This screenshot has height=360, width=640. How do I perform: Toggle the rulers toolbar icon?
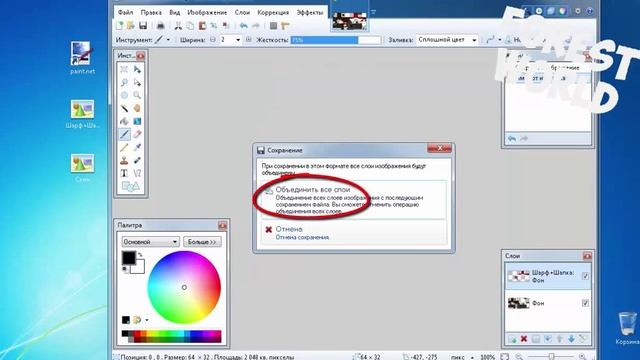pos(285,26)
